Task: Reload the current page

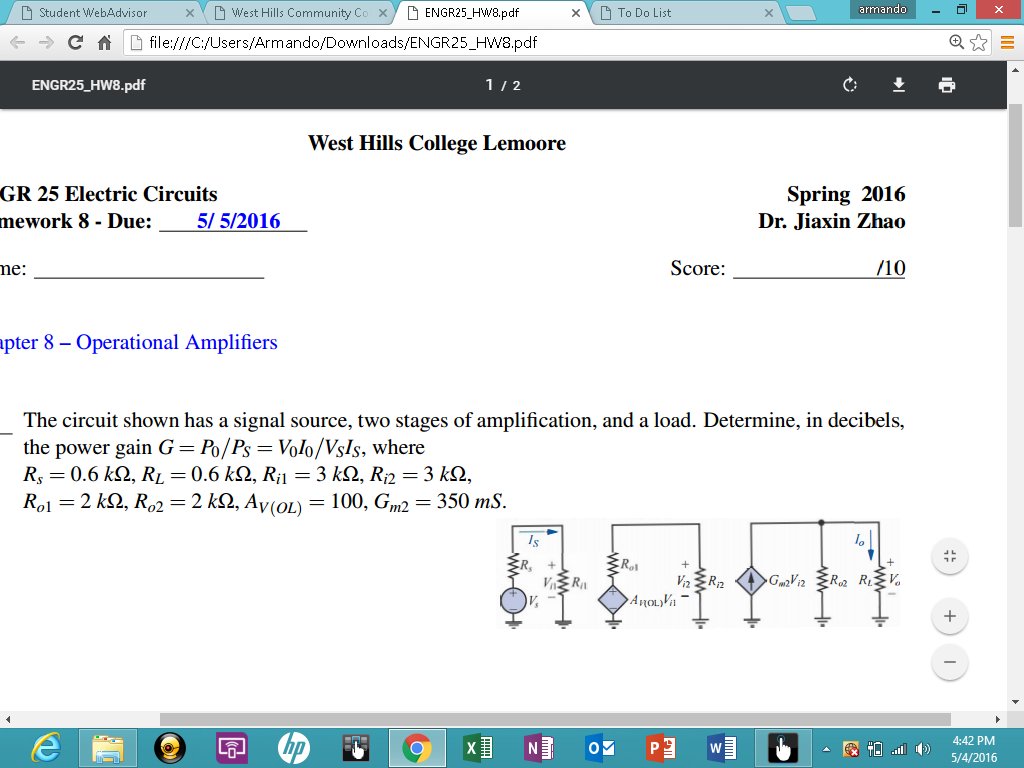Action: (x=75, y=43)
